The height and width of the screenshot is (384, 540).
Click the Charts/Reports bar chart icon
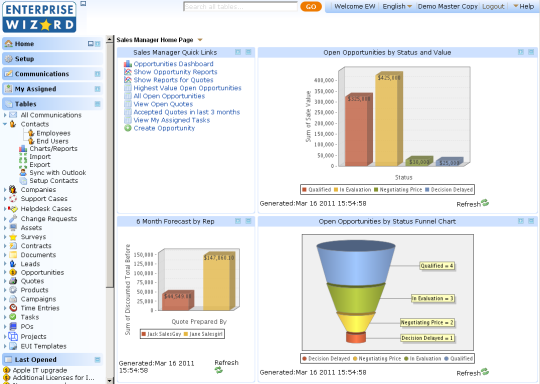23,148
